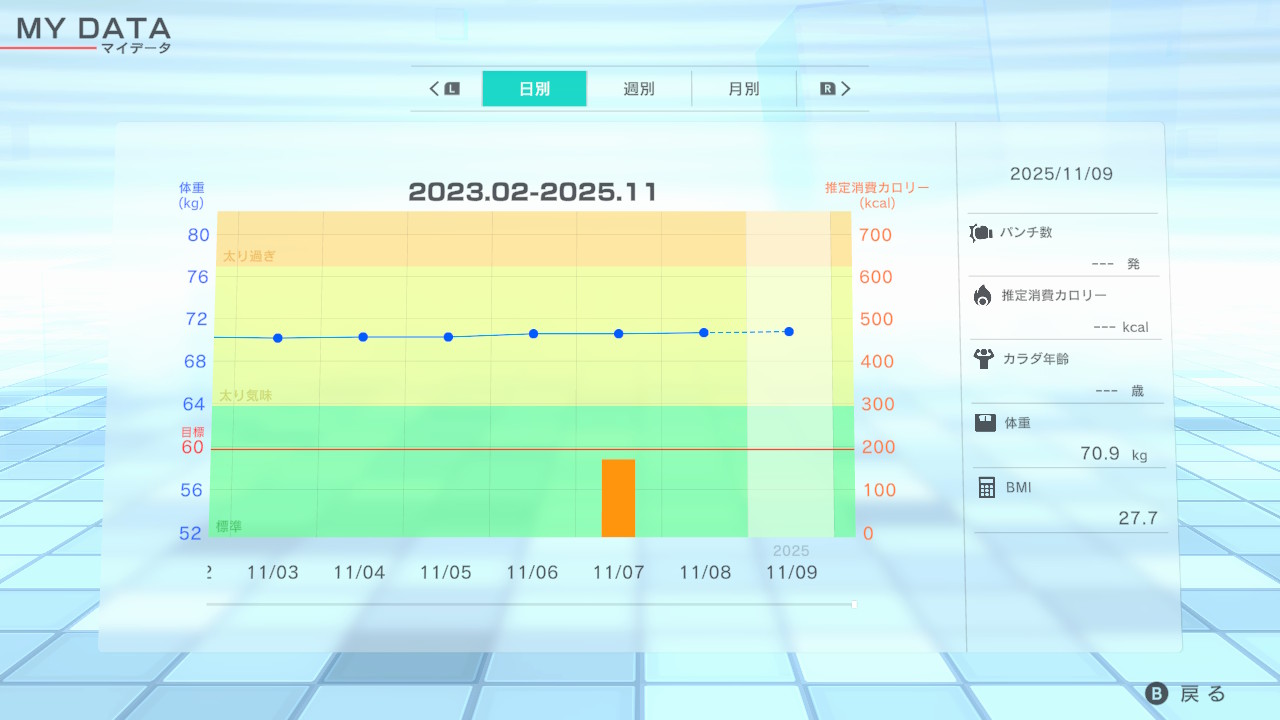Click the L shoulder button icon
Viewport: 1280px width, 720px height.
tap(452, 89)
